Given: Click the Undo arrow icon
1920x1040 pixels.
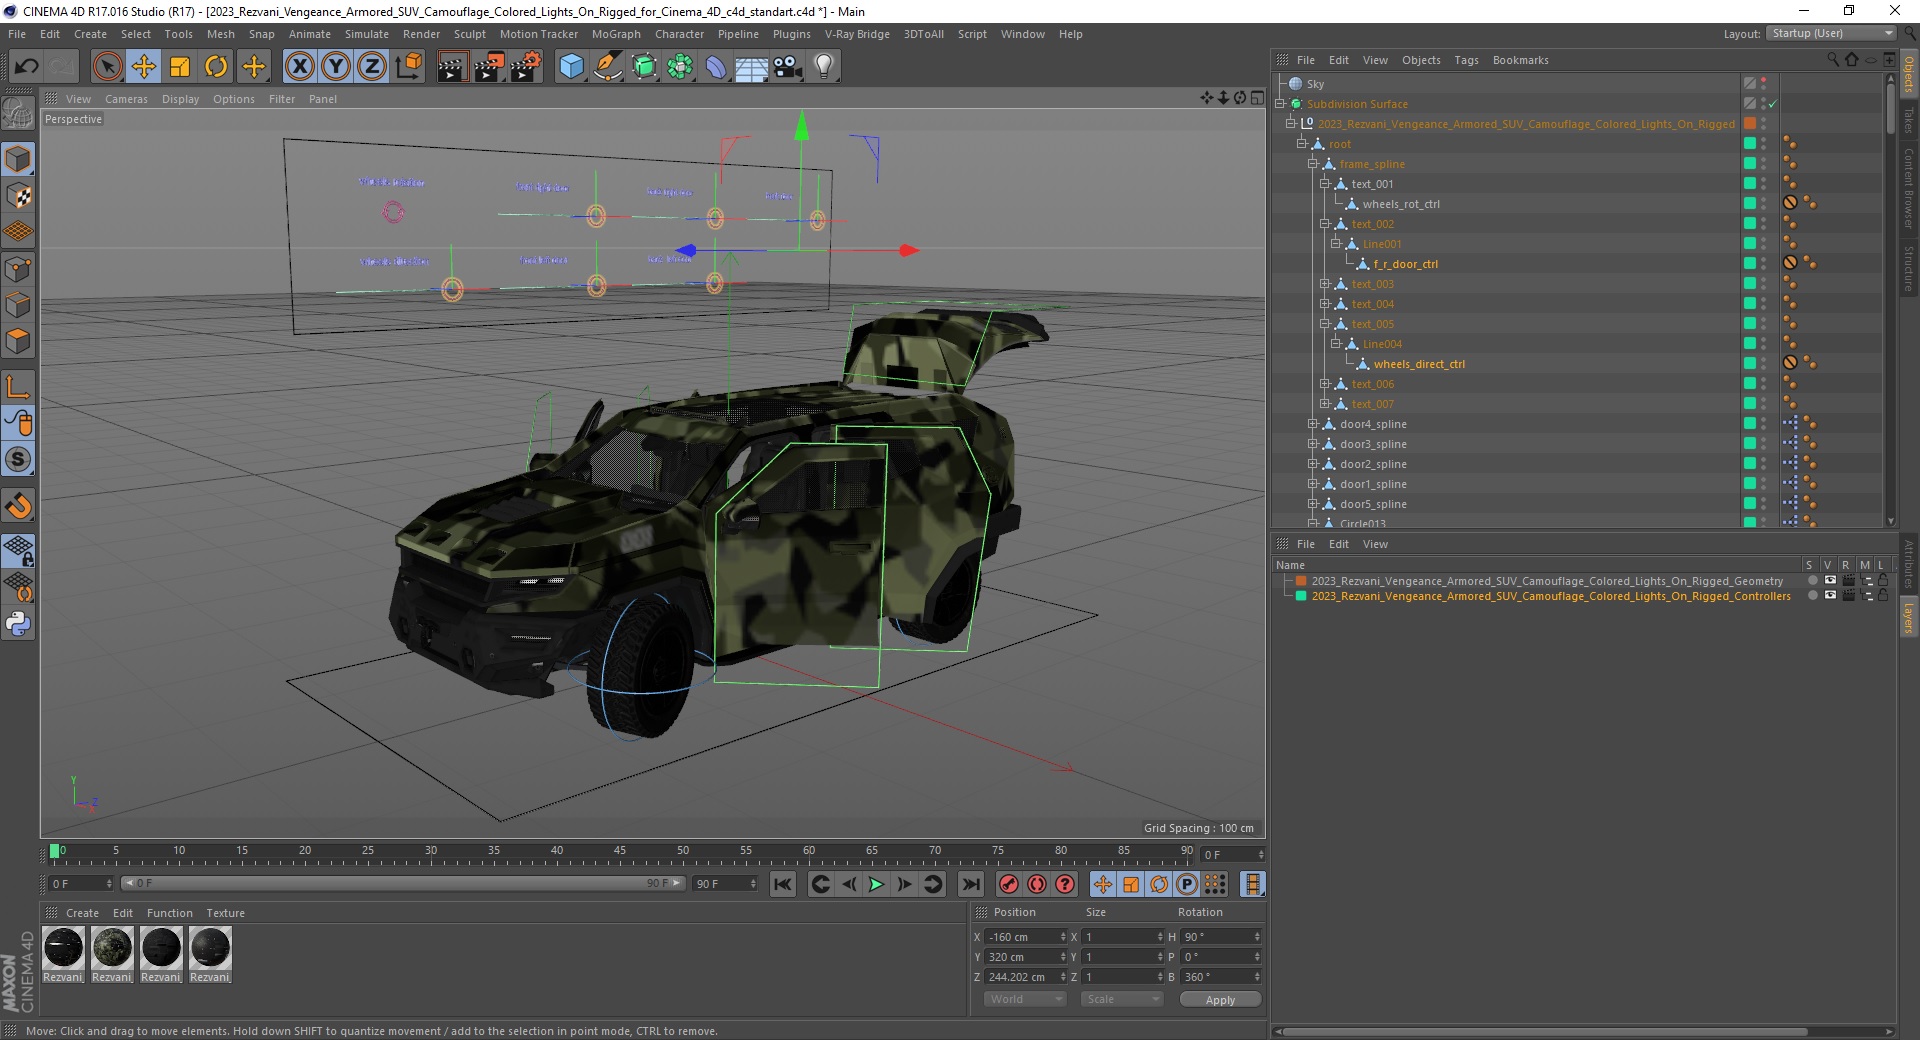Looking at the screenshot, I should [27, 67].
